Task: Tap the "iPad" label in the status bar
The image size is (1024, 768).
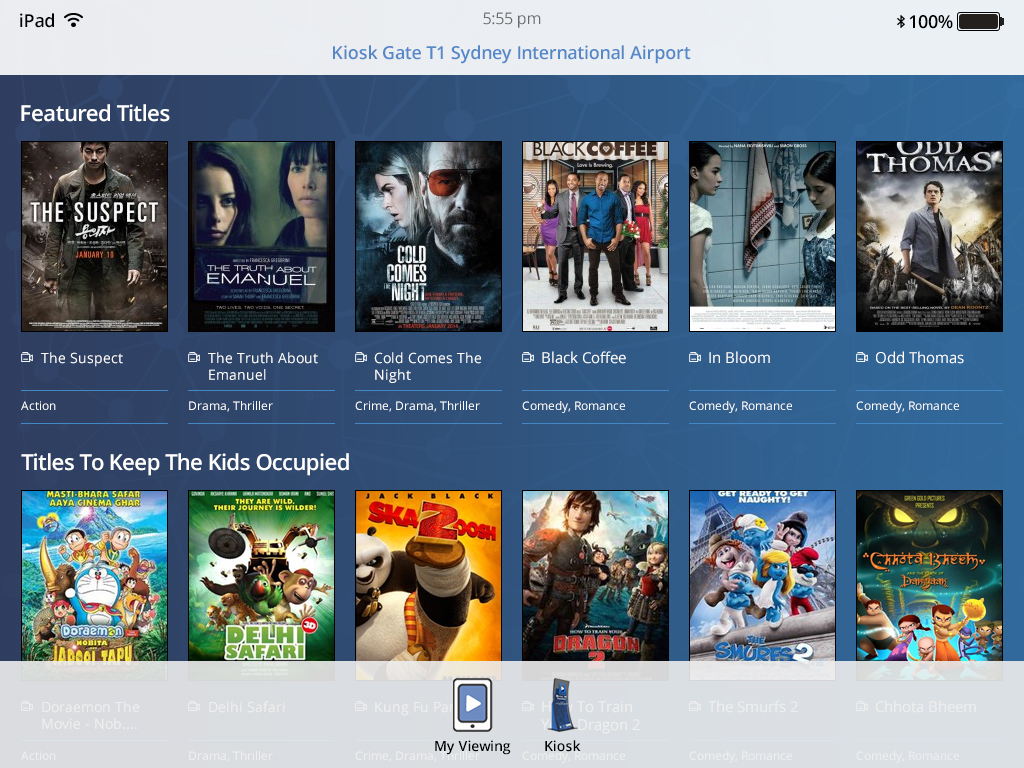Action: [x=37, y=21]
